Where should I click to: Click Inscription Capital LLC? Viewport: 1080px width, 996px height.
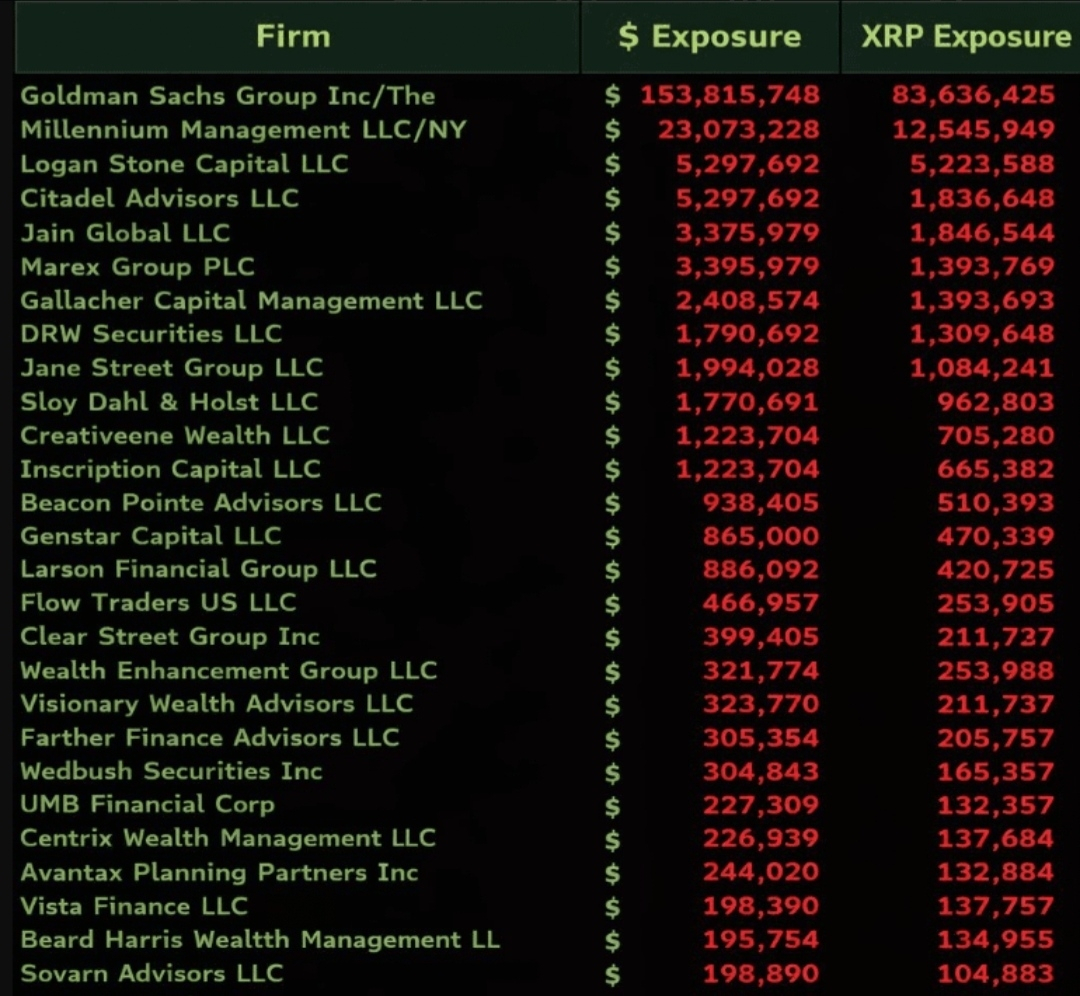[x=170, y=469]
